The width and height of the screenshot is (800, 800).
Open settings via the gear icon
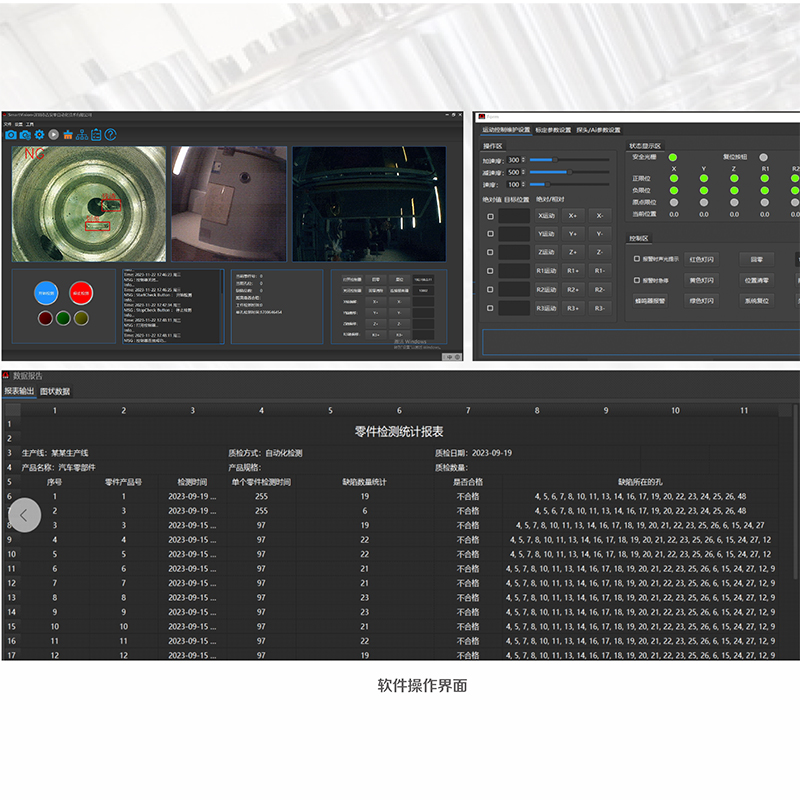(40, 134)
